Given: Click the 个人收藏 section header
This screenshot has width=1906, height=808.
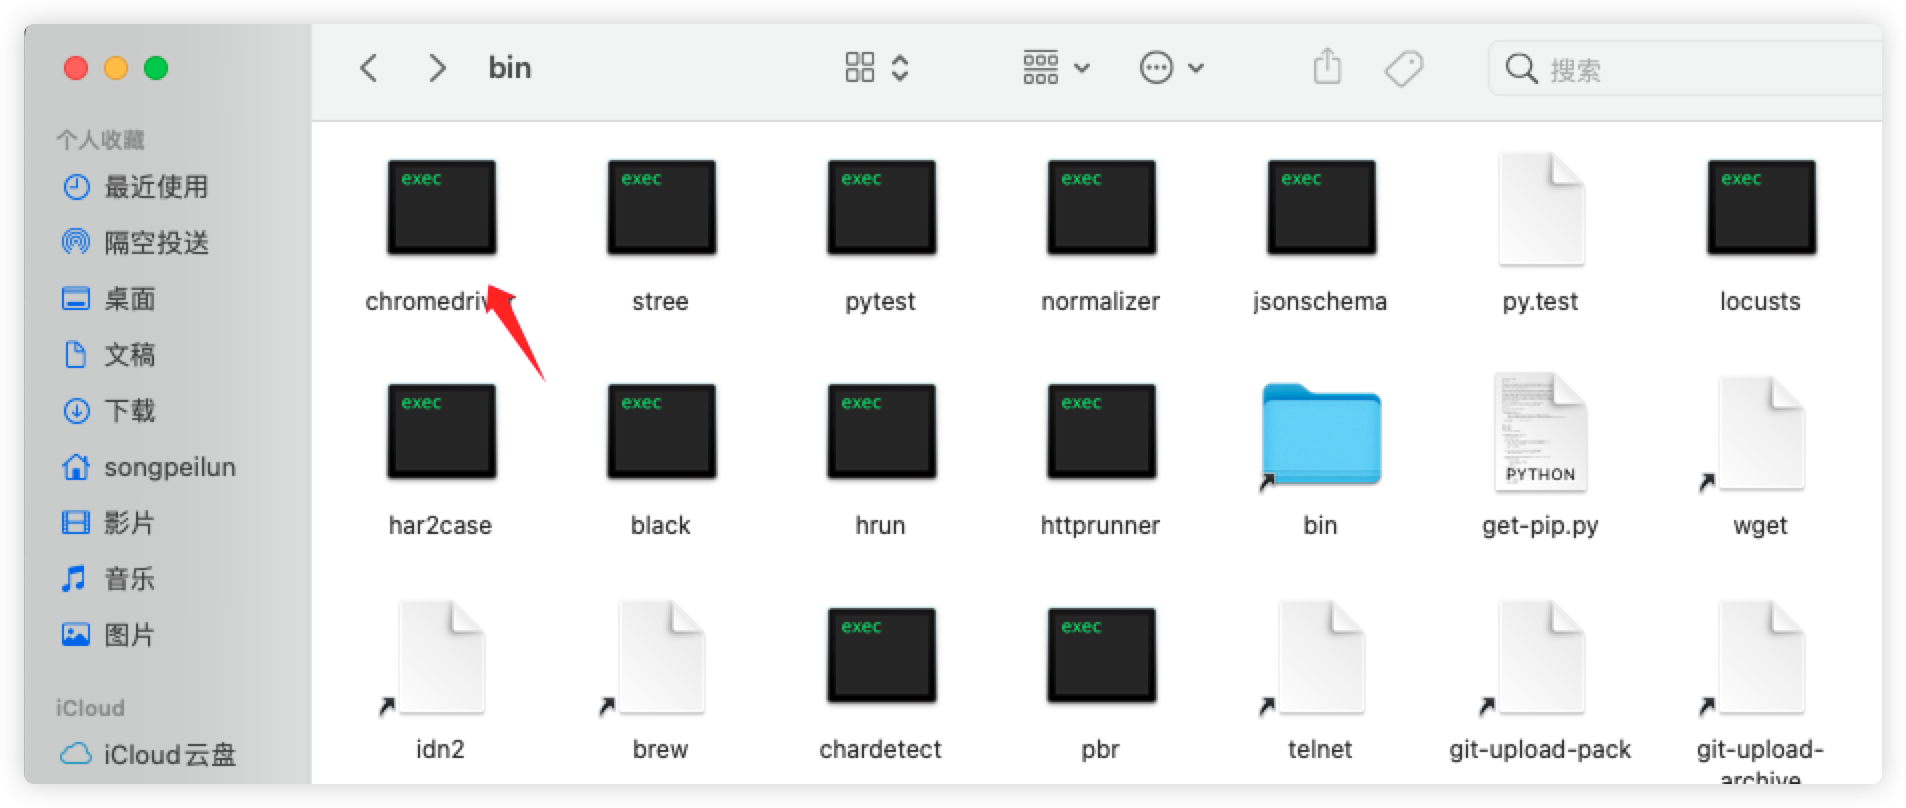Looking at the screenshot, I should click(x=100, y=140).
